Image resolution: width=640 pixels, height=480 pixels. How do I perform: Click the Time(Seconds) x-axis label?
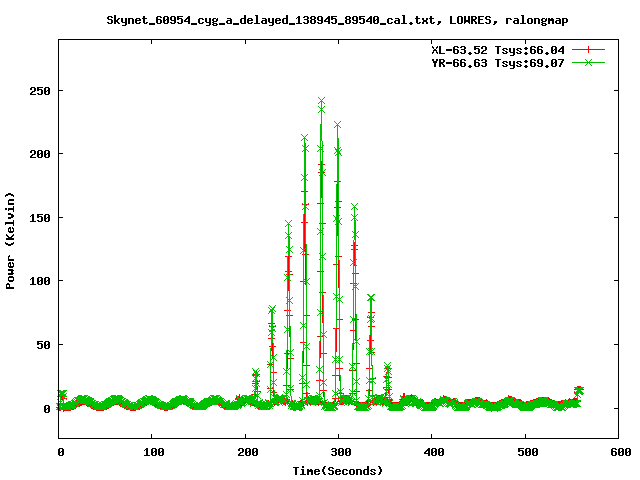[x=339, y=470]
